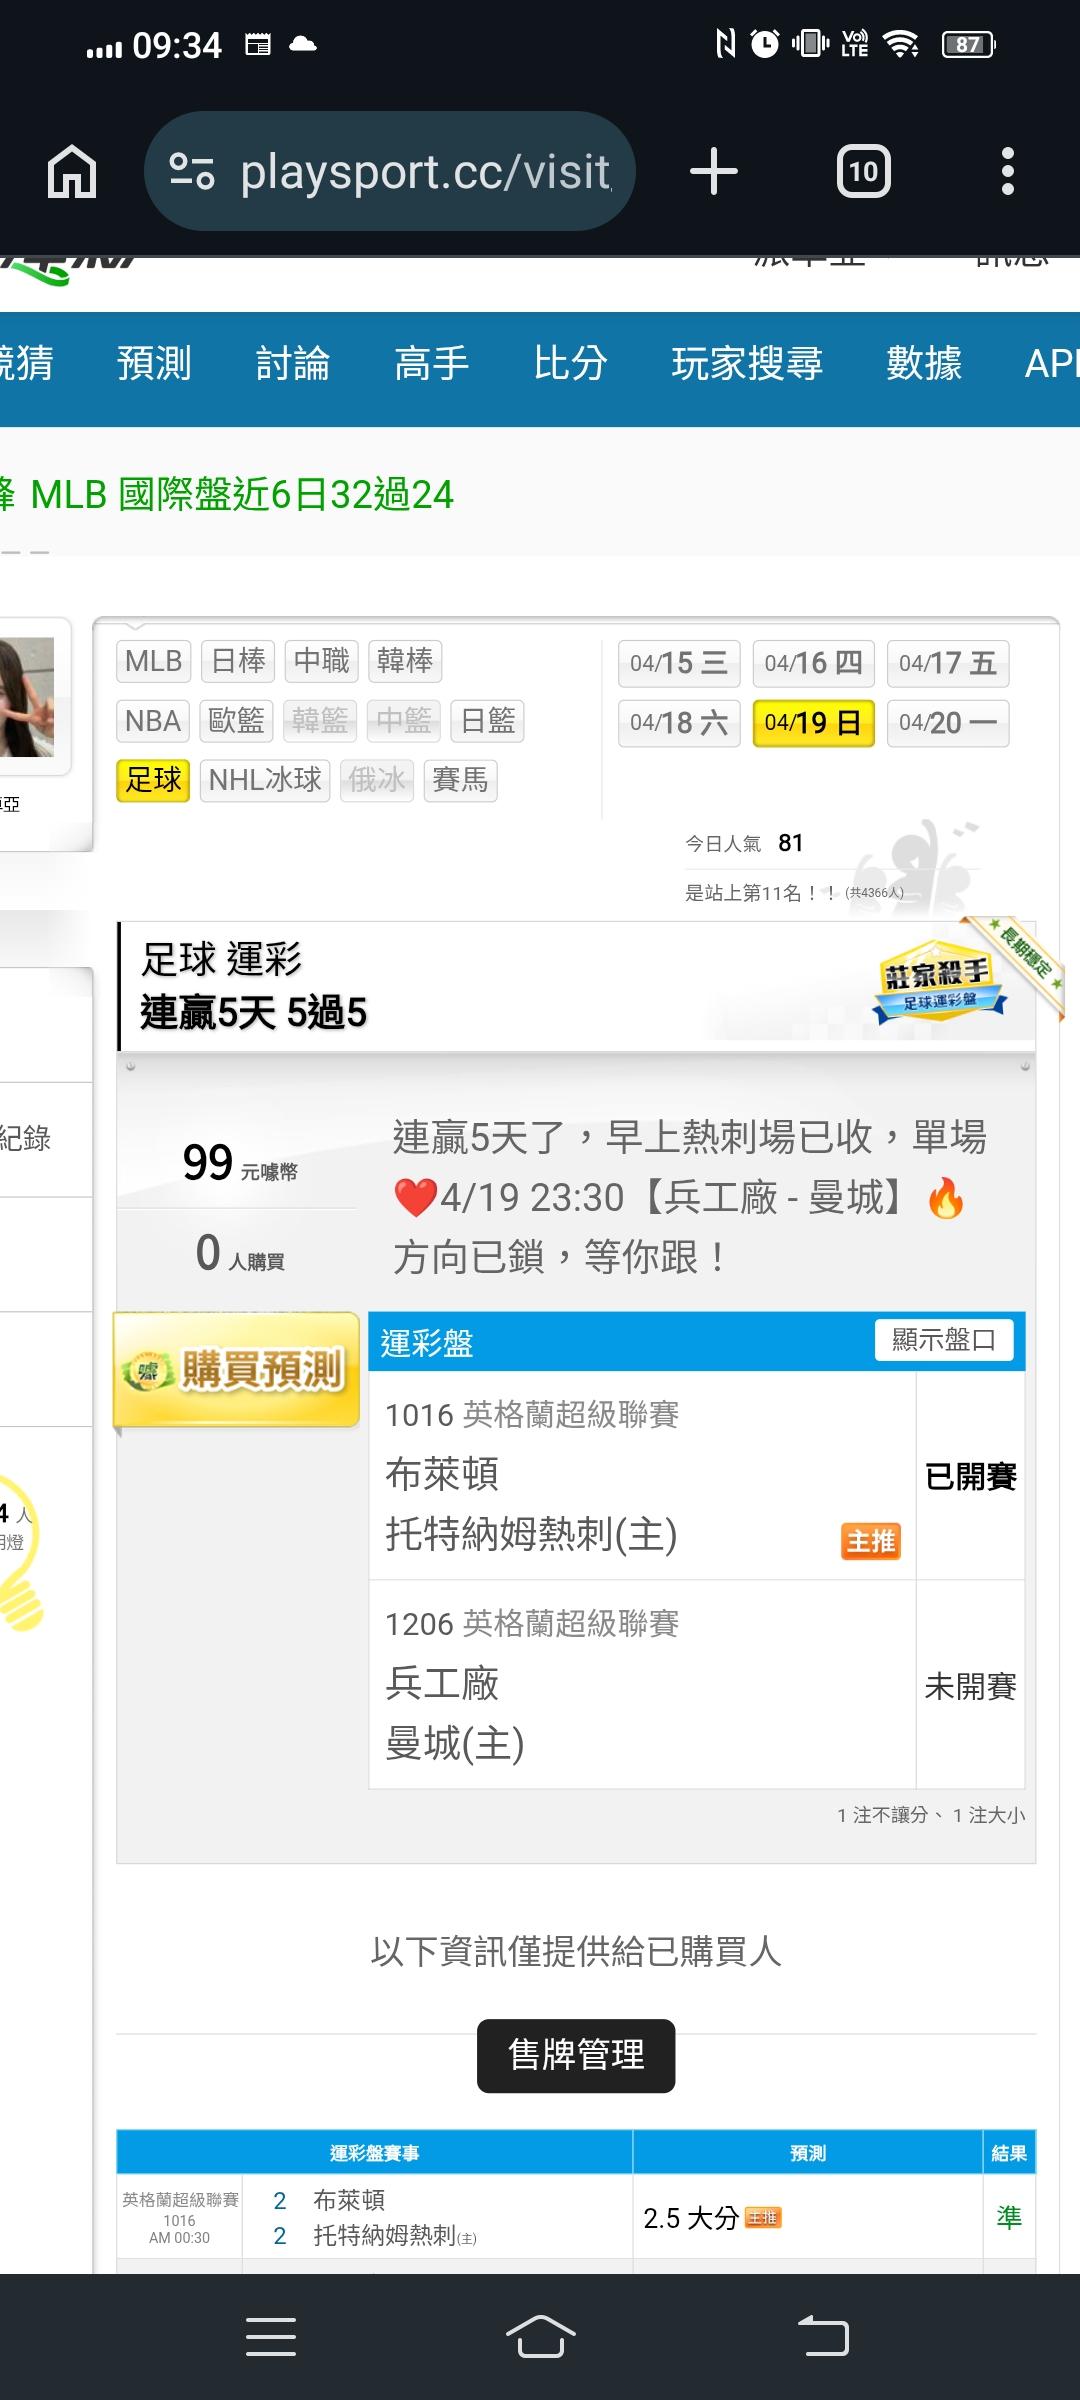
Task: Open the 玩家搜尋 navigation tab
Action: 747,363
